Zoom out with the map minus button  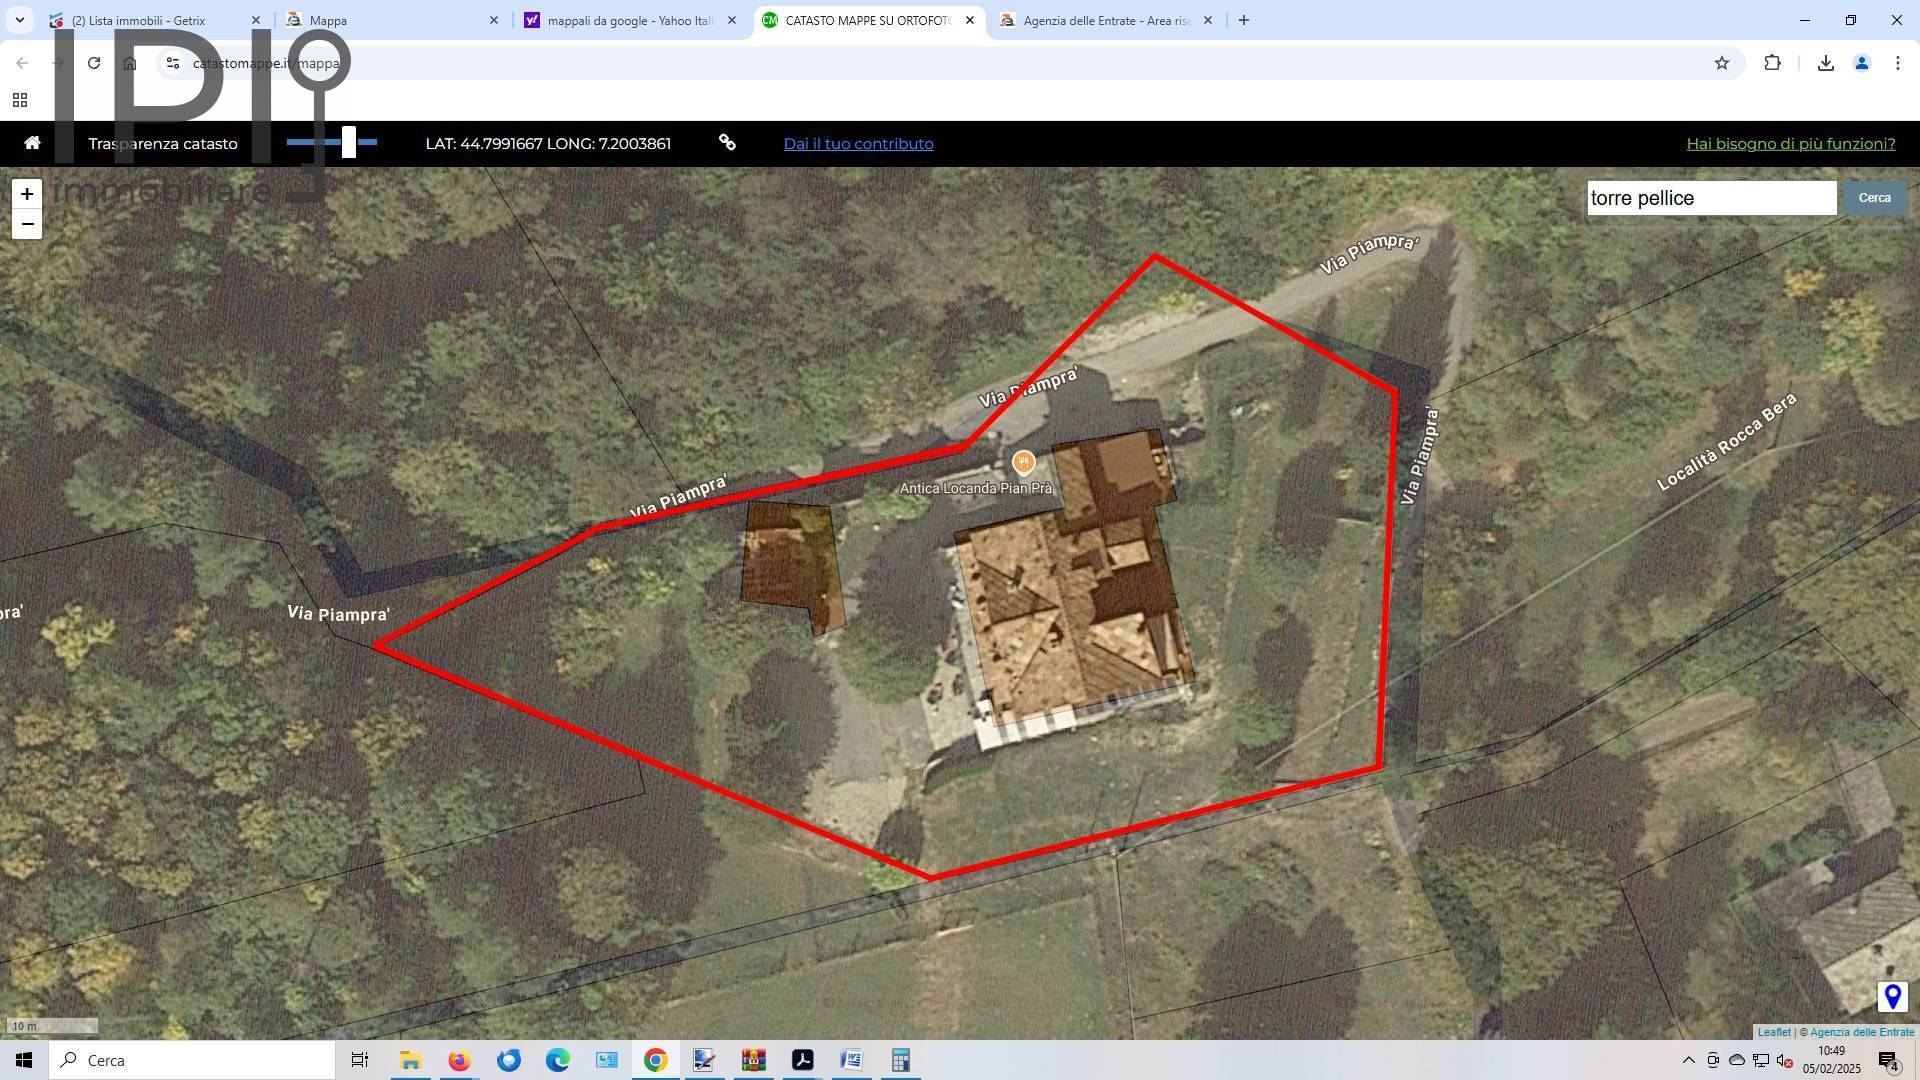(x=27, y=224)
